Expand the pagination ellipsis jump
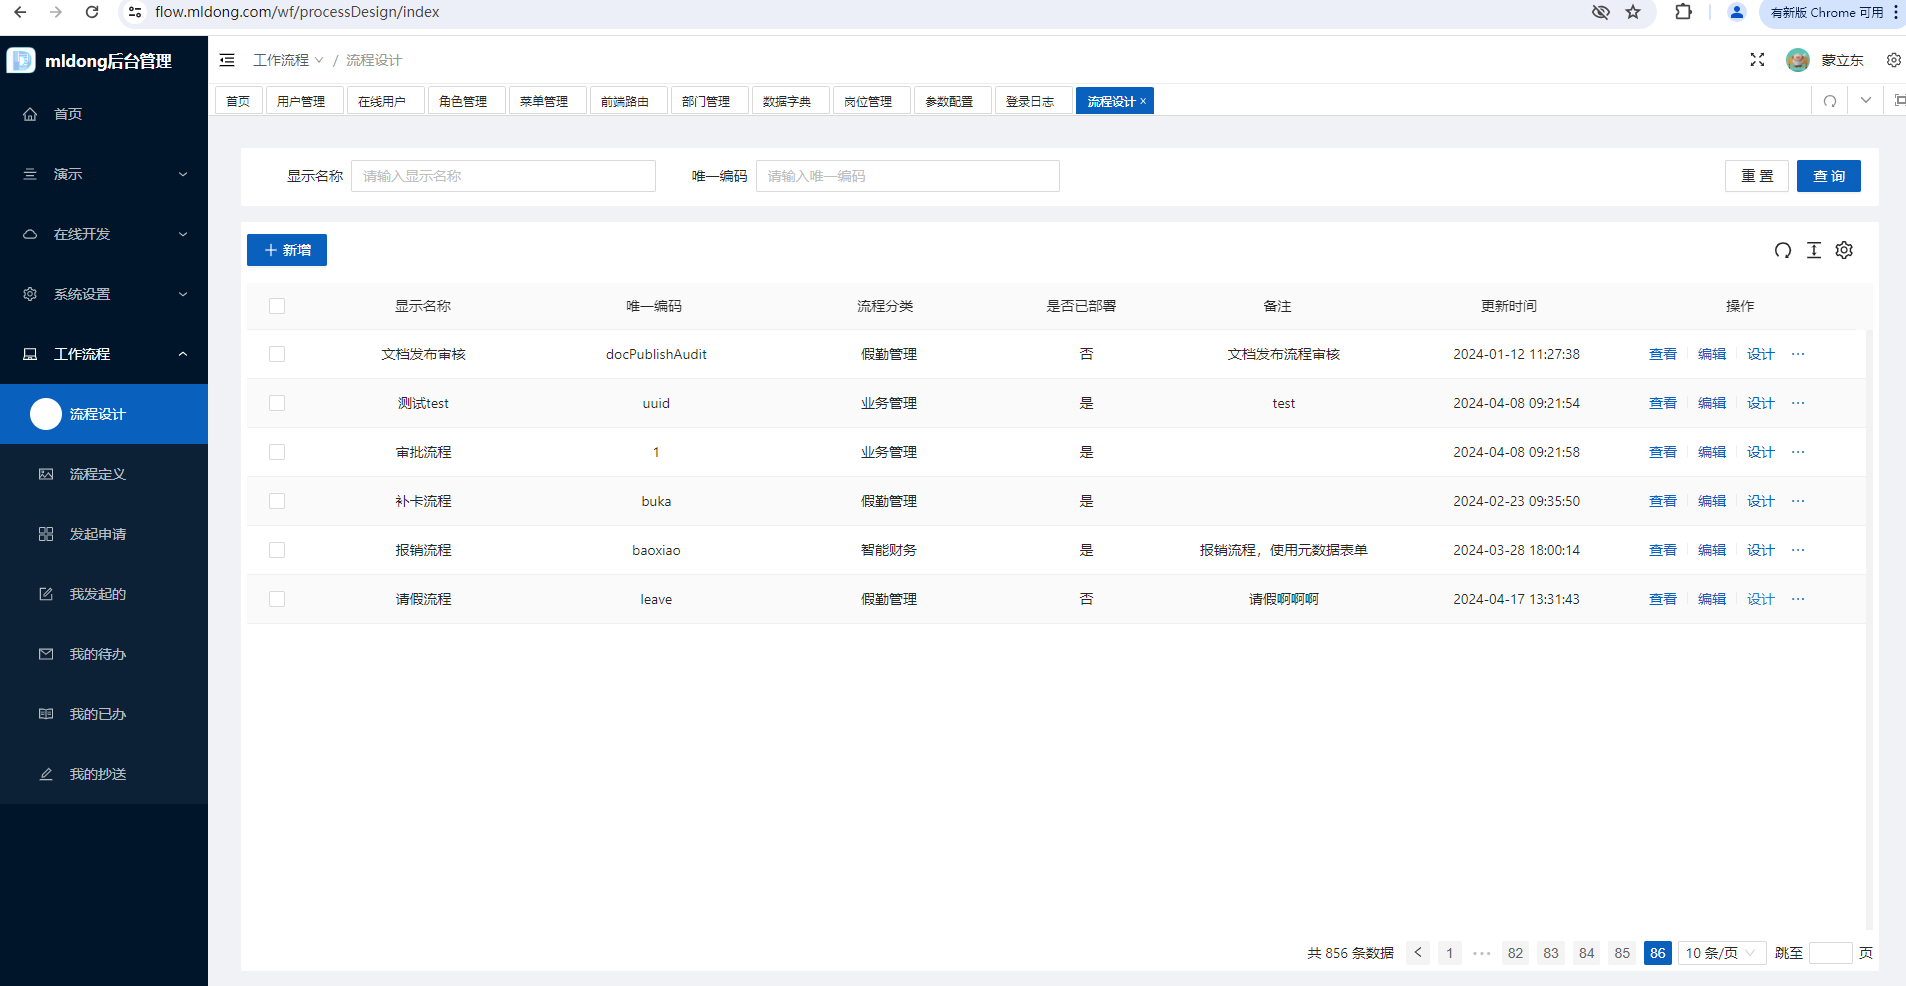Viewport: 1906px width, 986px height. (1482, 953)
